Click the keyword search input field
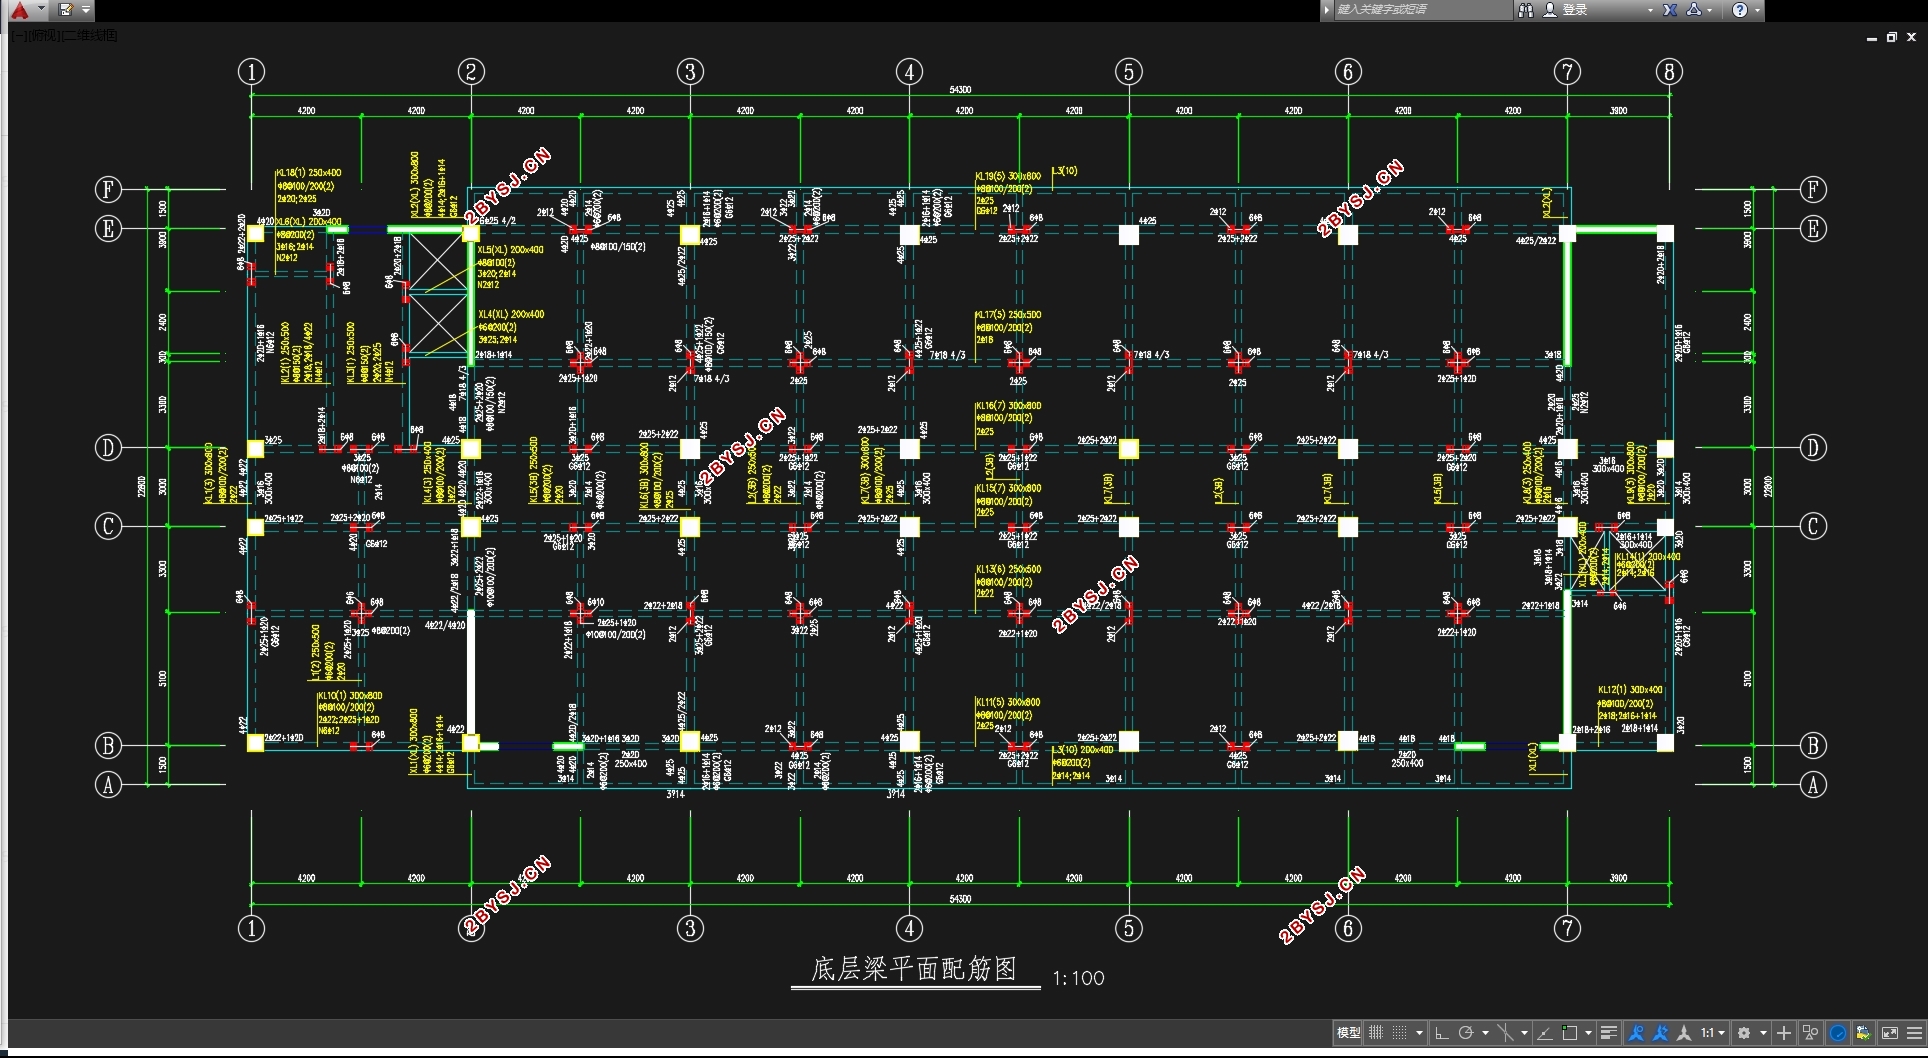Viewport: 1928px width, 1058px height. click(x=1422, y=10)
